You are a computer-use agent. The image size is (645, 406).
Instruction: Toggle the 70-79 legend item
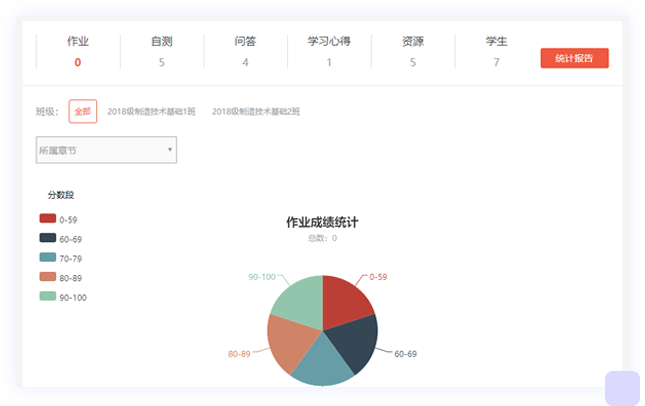click(x=60, y=258)
